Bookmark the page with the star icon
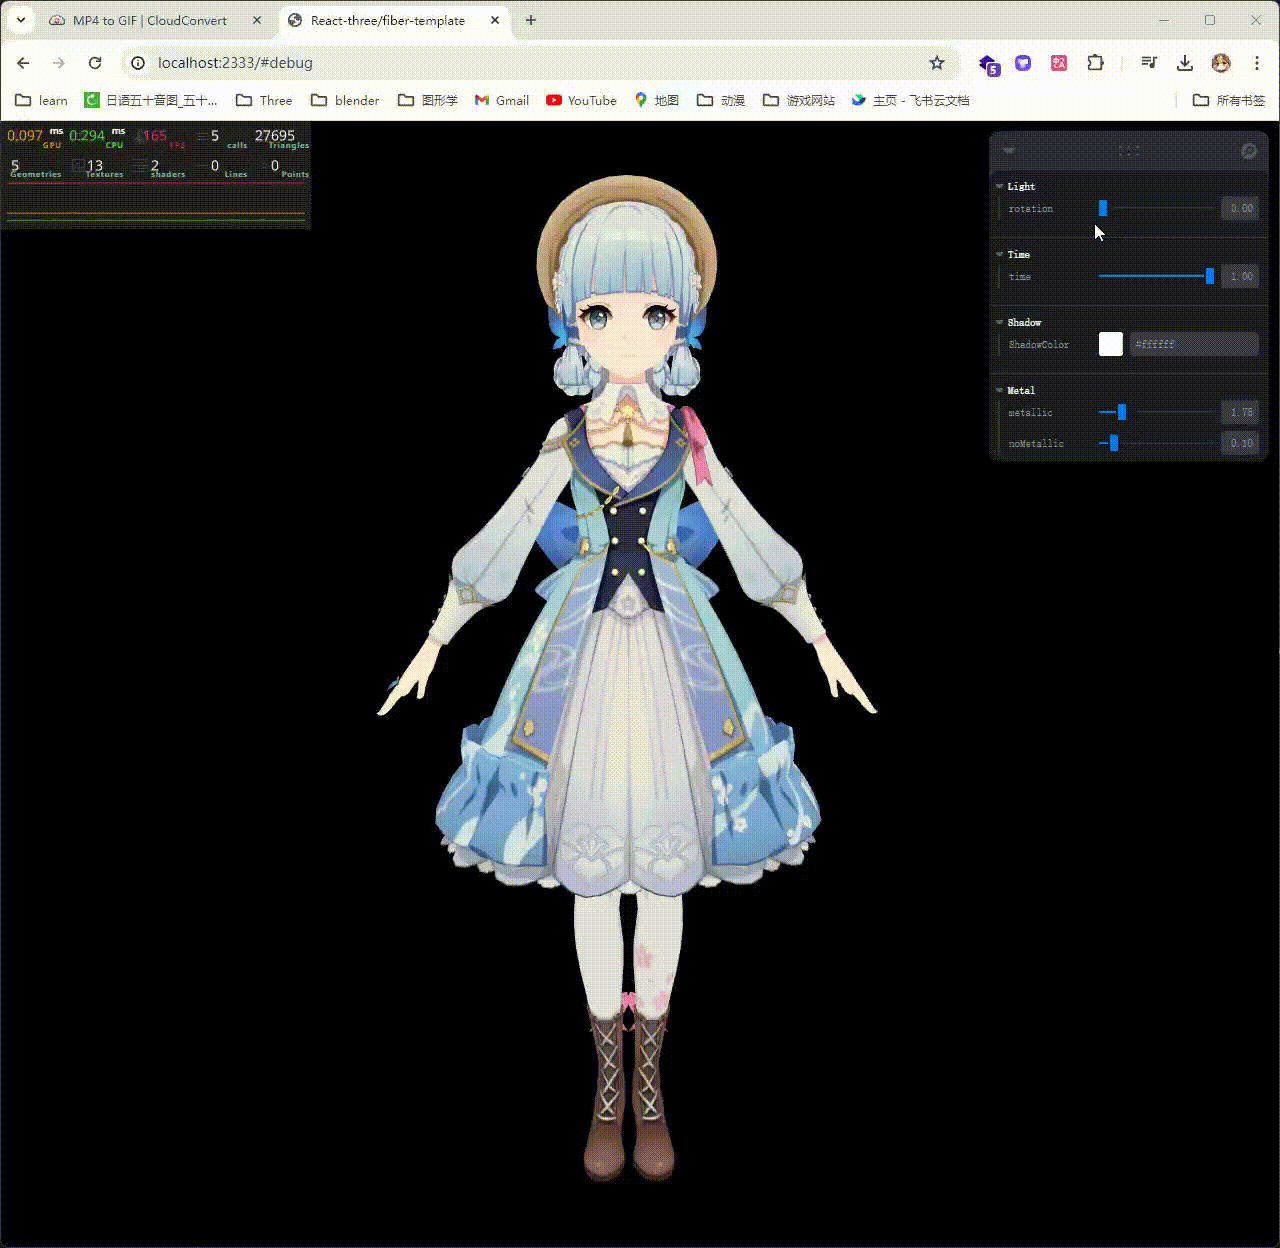The width and height of the screenshot is (1280, 1248). [937, 62]
